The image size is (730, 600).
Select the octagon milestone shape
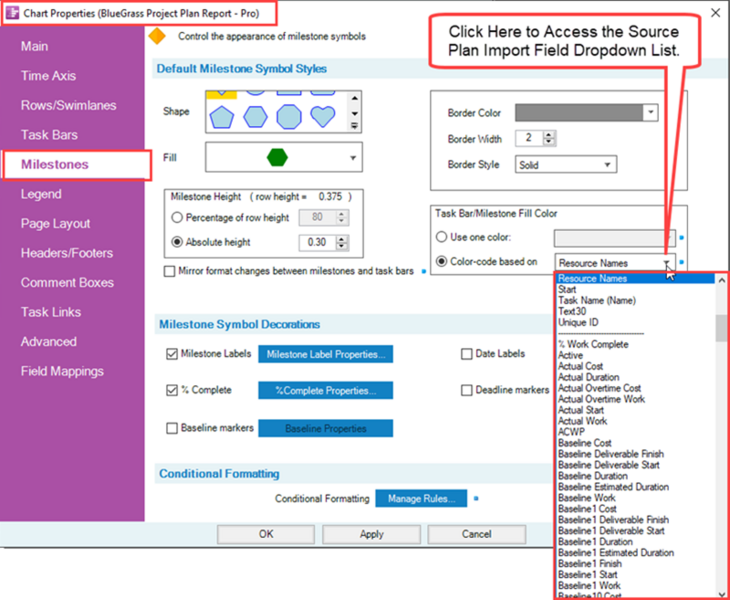click(x=289, y=117)
